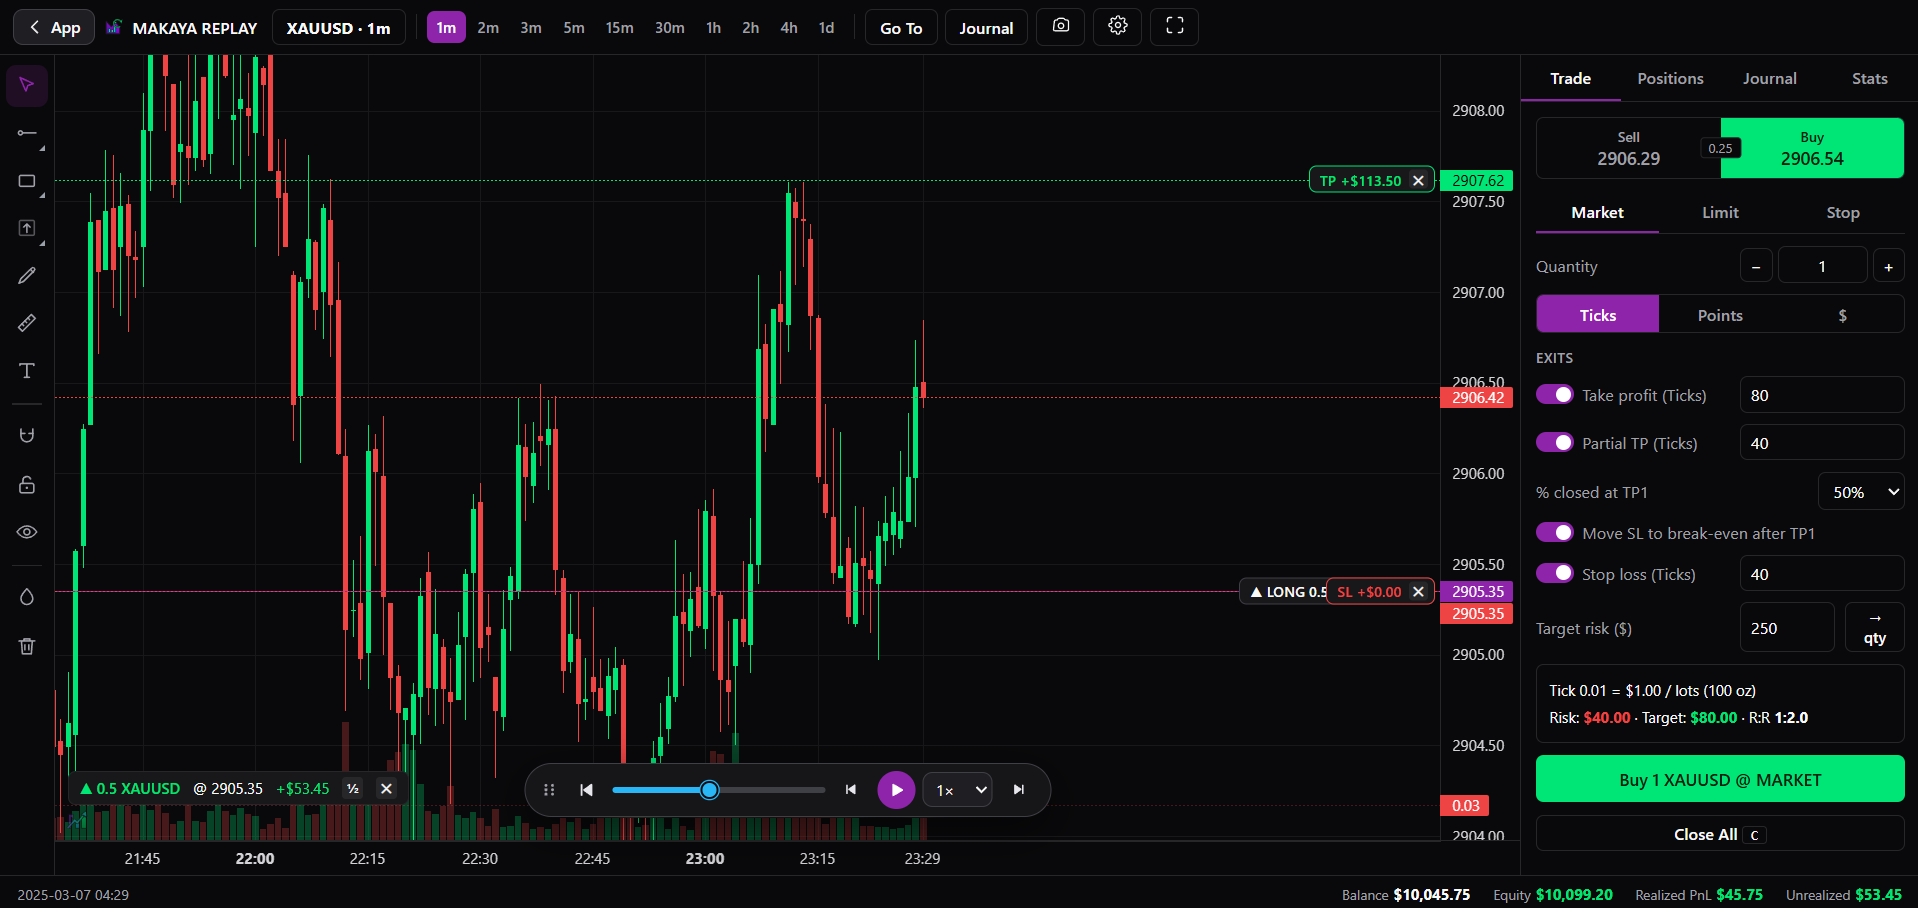Select $ unit option
This screenshot has width=1918, height=908.
point(1842,315)
